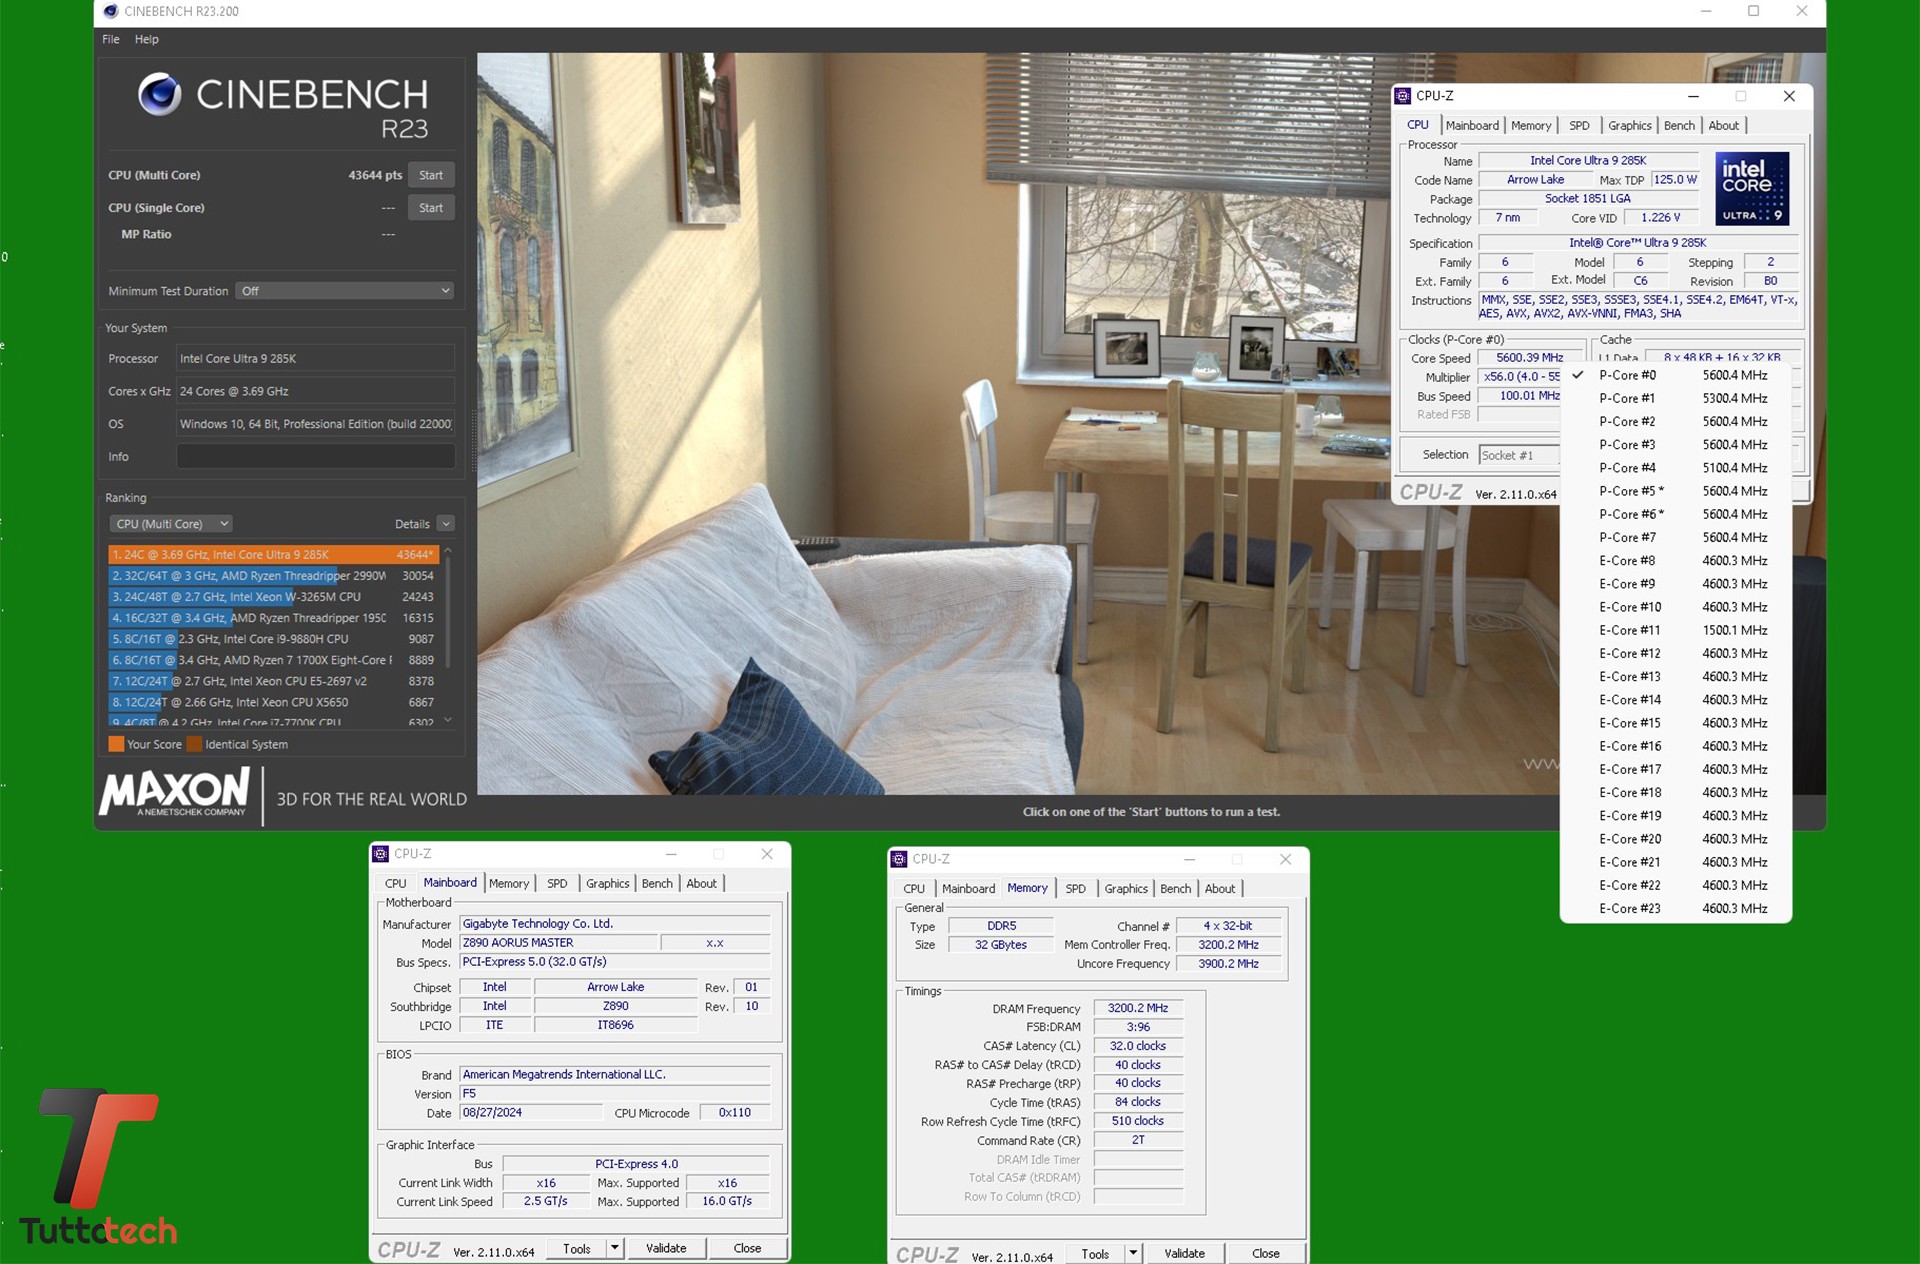Click Close button in Memory CPU-Z window

[1265, 1253]
